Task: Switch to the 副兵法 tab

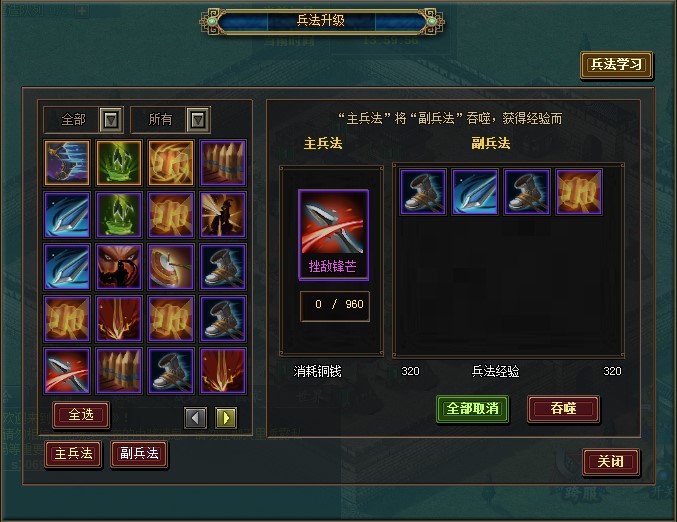Action: 139,453
